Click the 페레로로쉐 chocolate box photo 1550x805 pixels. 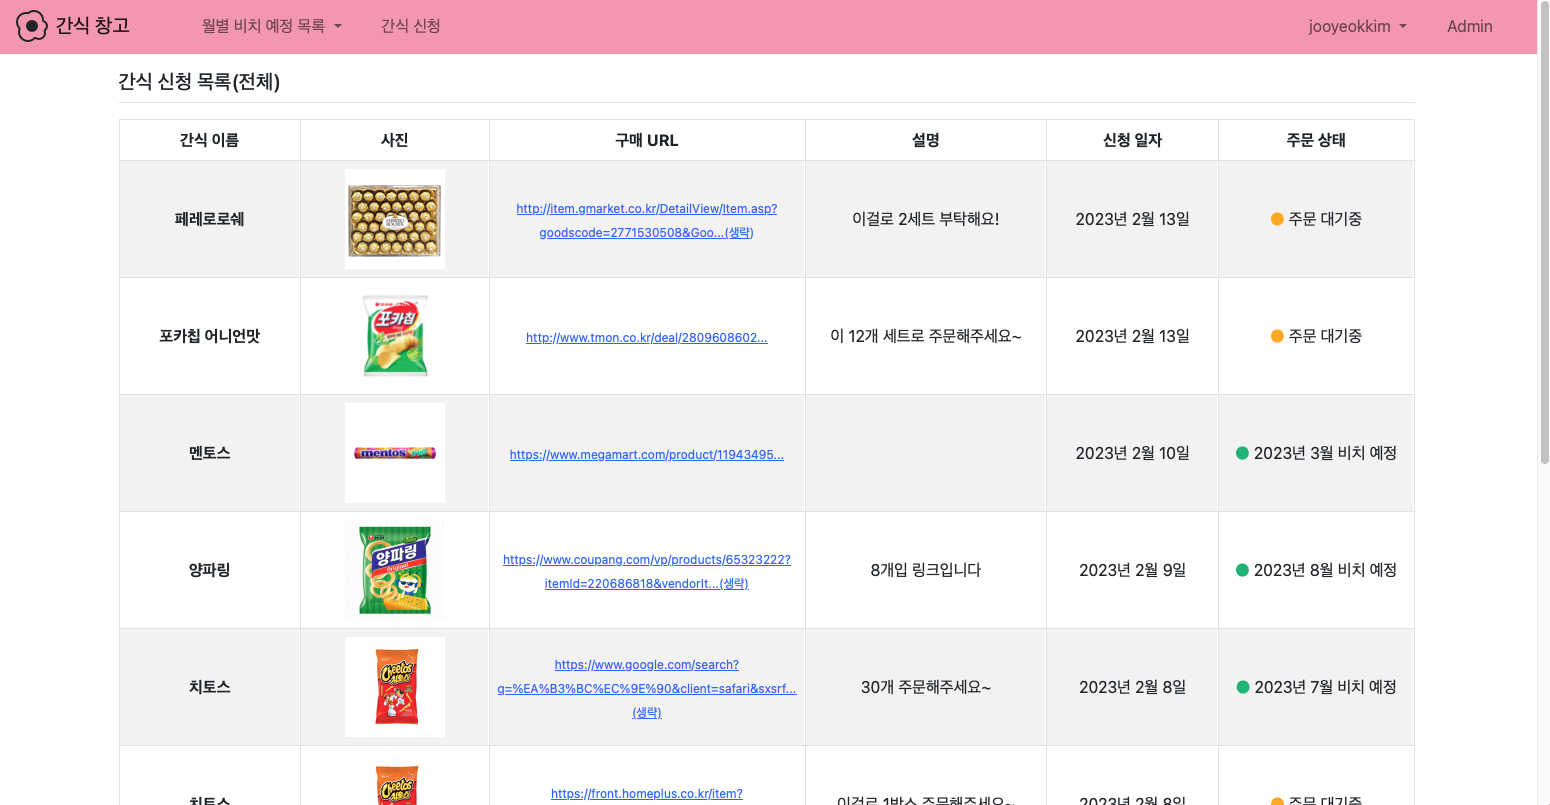click(x=395, y=219)
